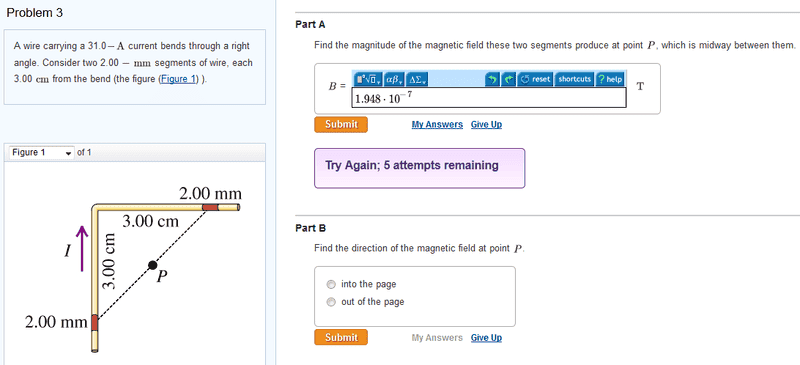Open the help question-mark button
The image size is (800, 365).
click(x=610, y=79)
